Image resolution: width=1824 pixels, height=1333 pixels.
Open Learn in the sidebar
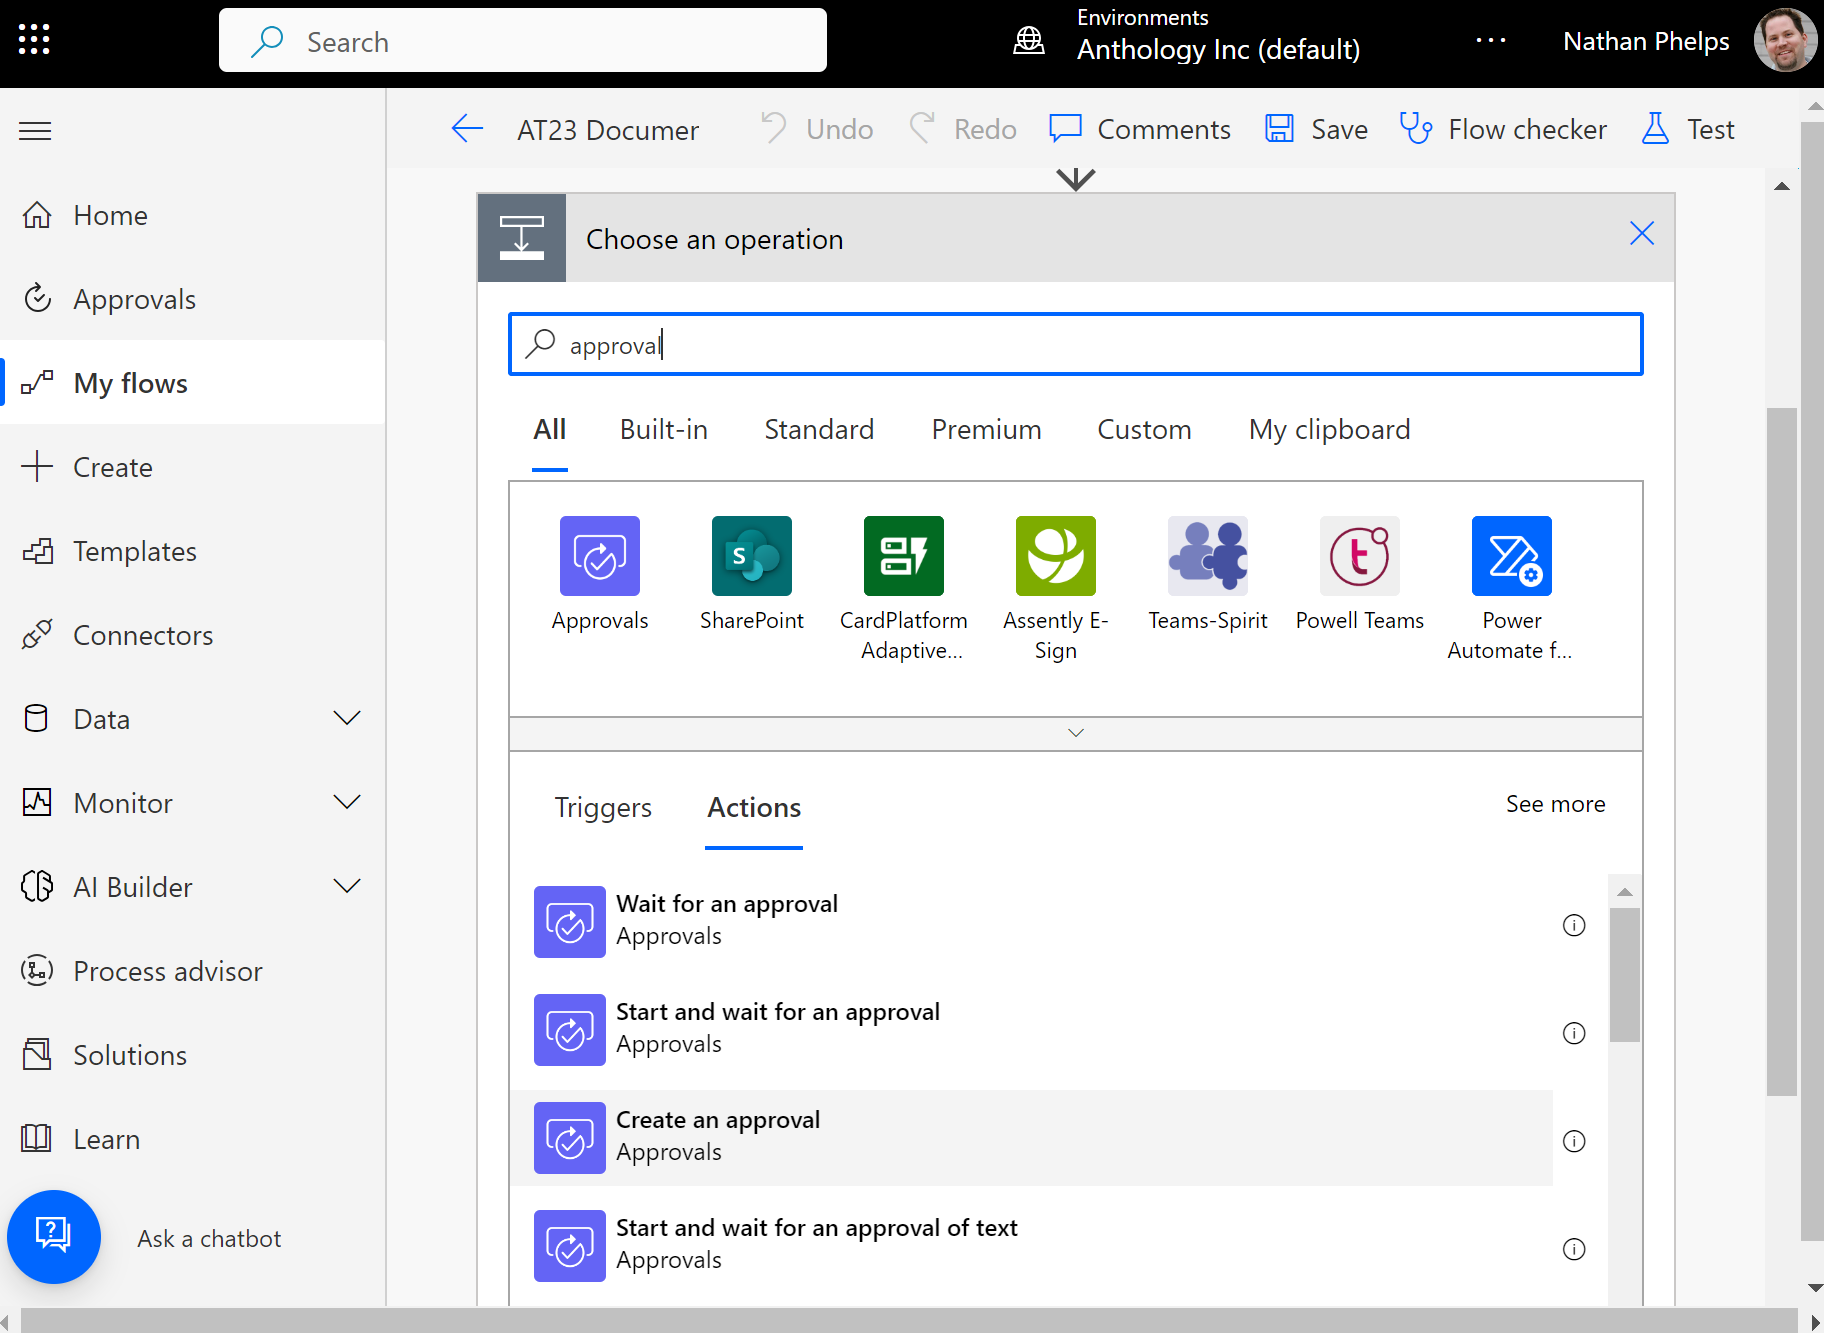pos(192,1139)
